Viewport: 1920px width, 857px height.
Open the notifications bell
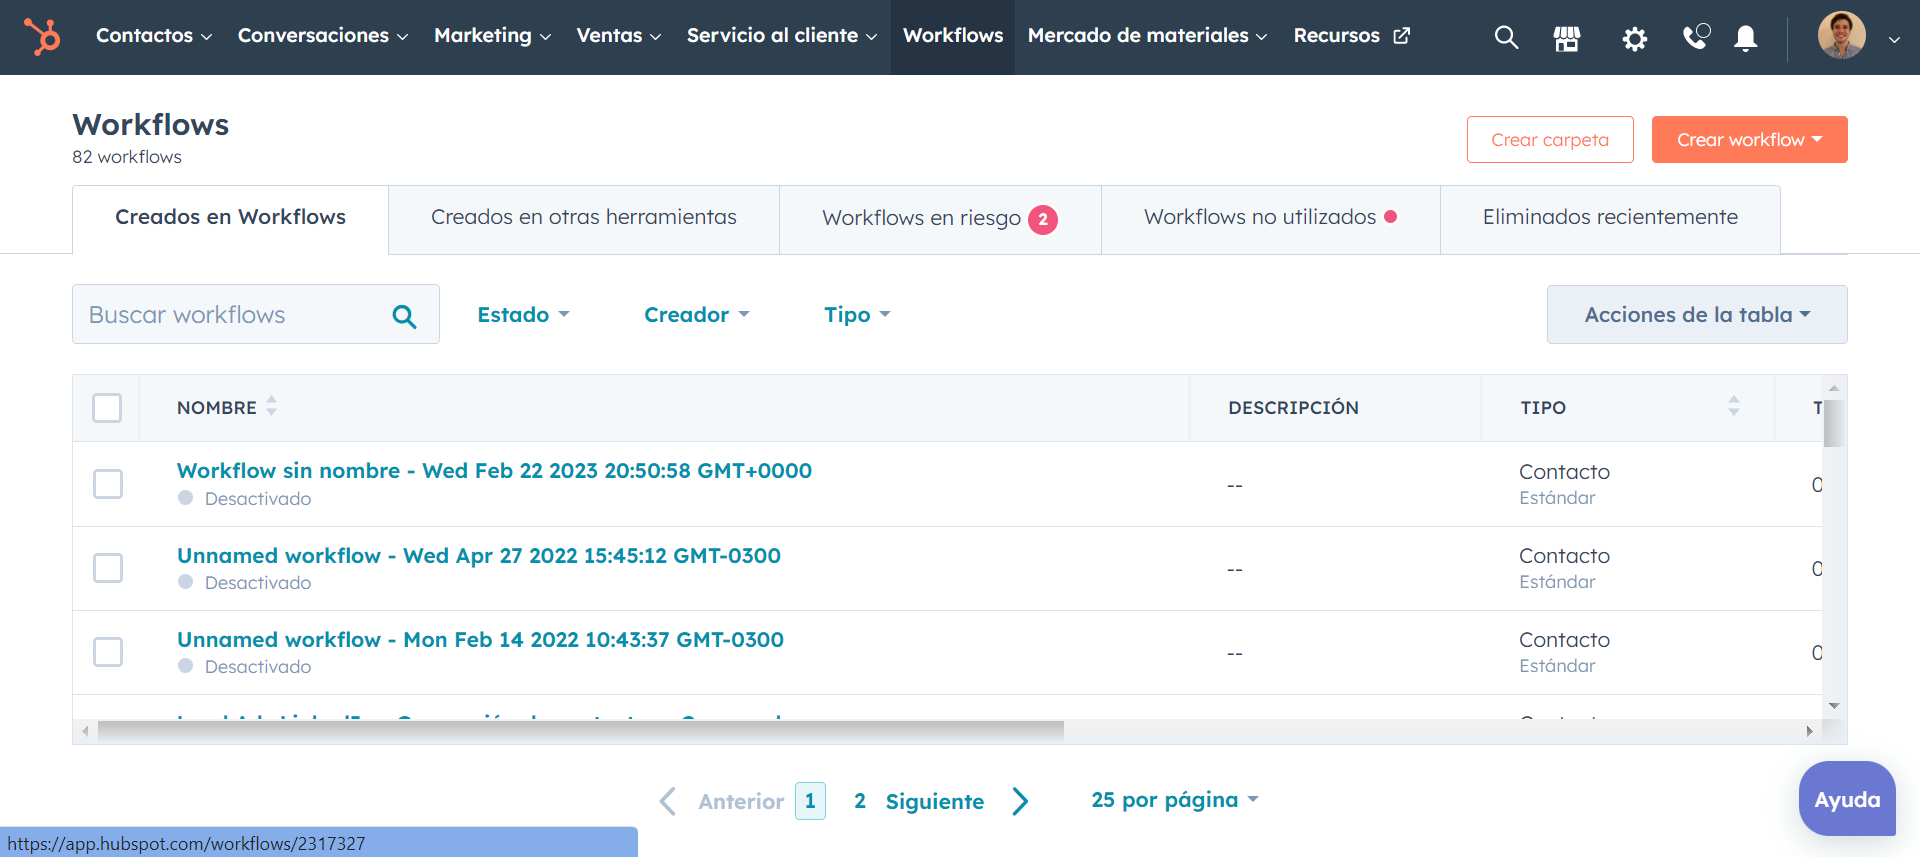tap(1745, 38)
